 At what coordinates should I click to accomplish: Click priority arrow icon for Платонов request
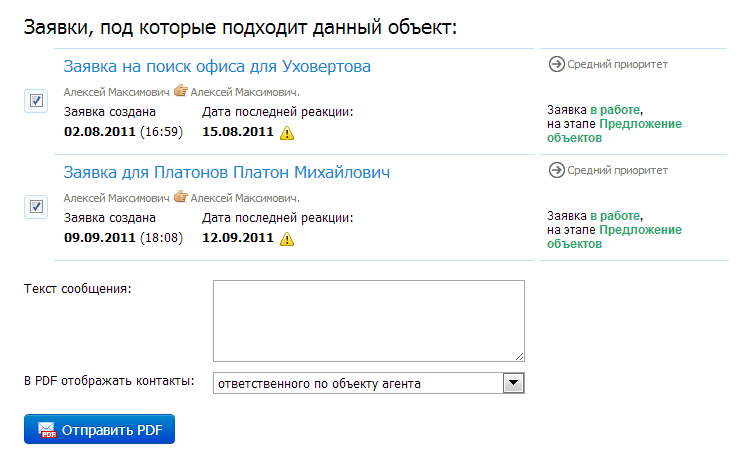click(556, 170)
